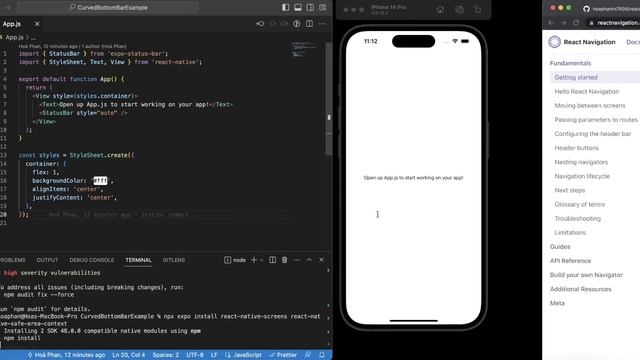Open Customize Layout icon in VS Code title bar
Screen dimensions: 640x360
click(323, 7)
